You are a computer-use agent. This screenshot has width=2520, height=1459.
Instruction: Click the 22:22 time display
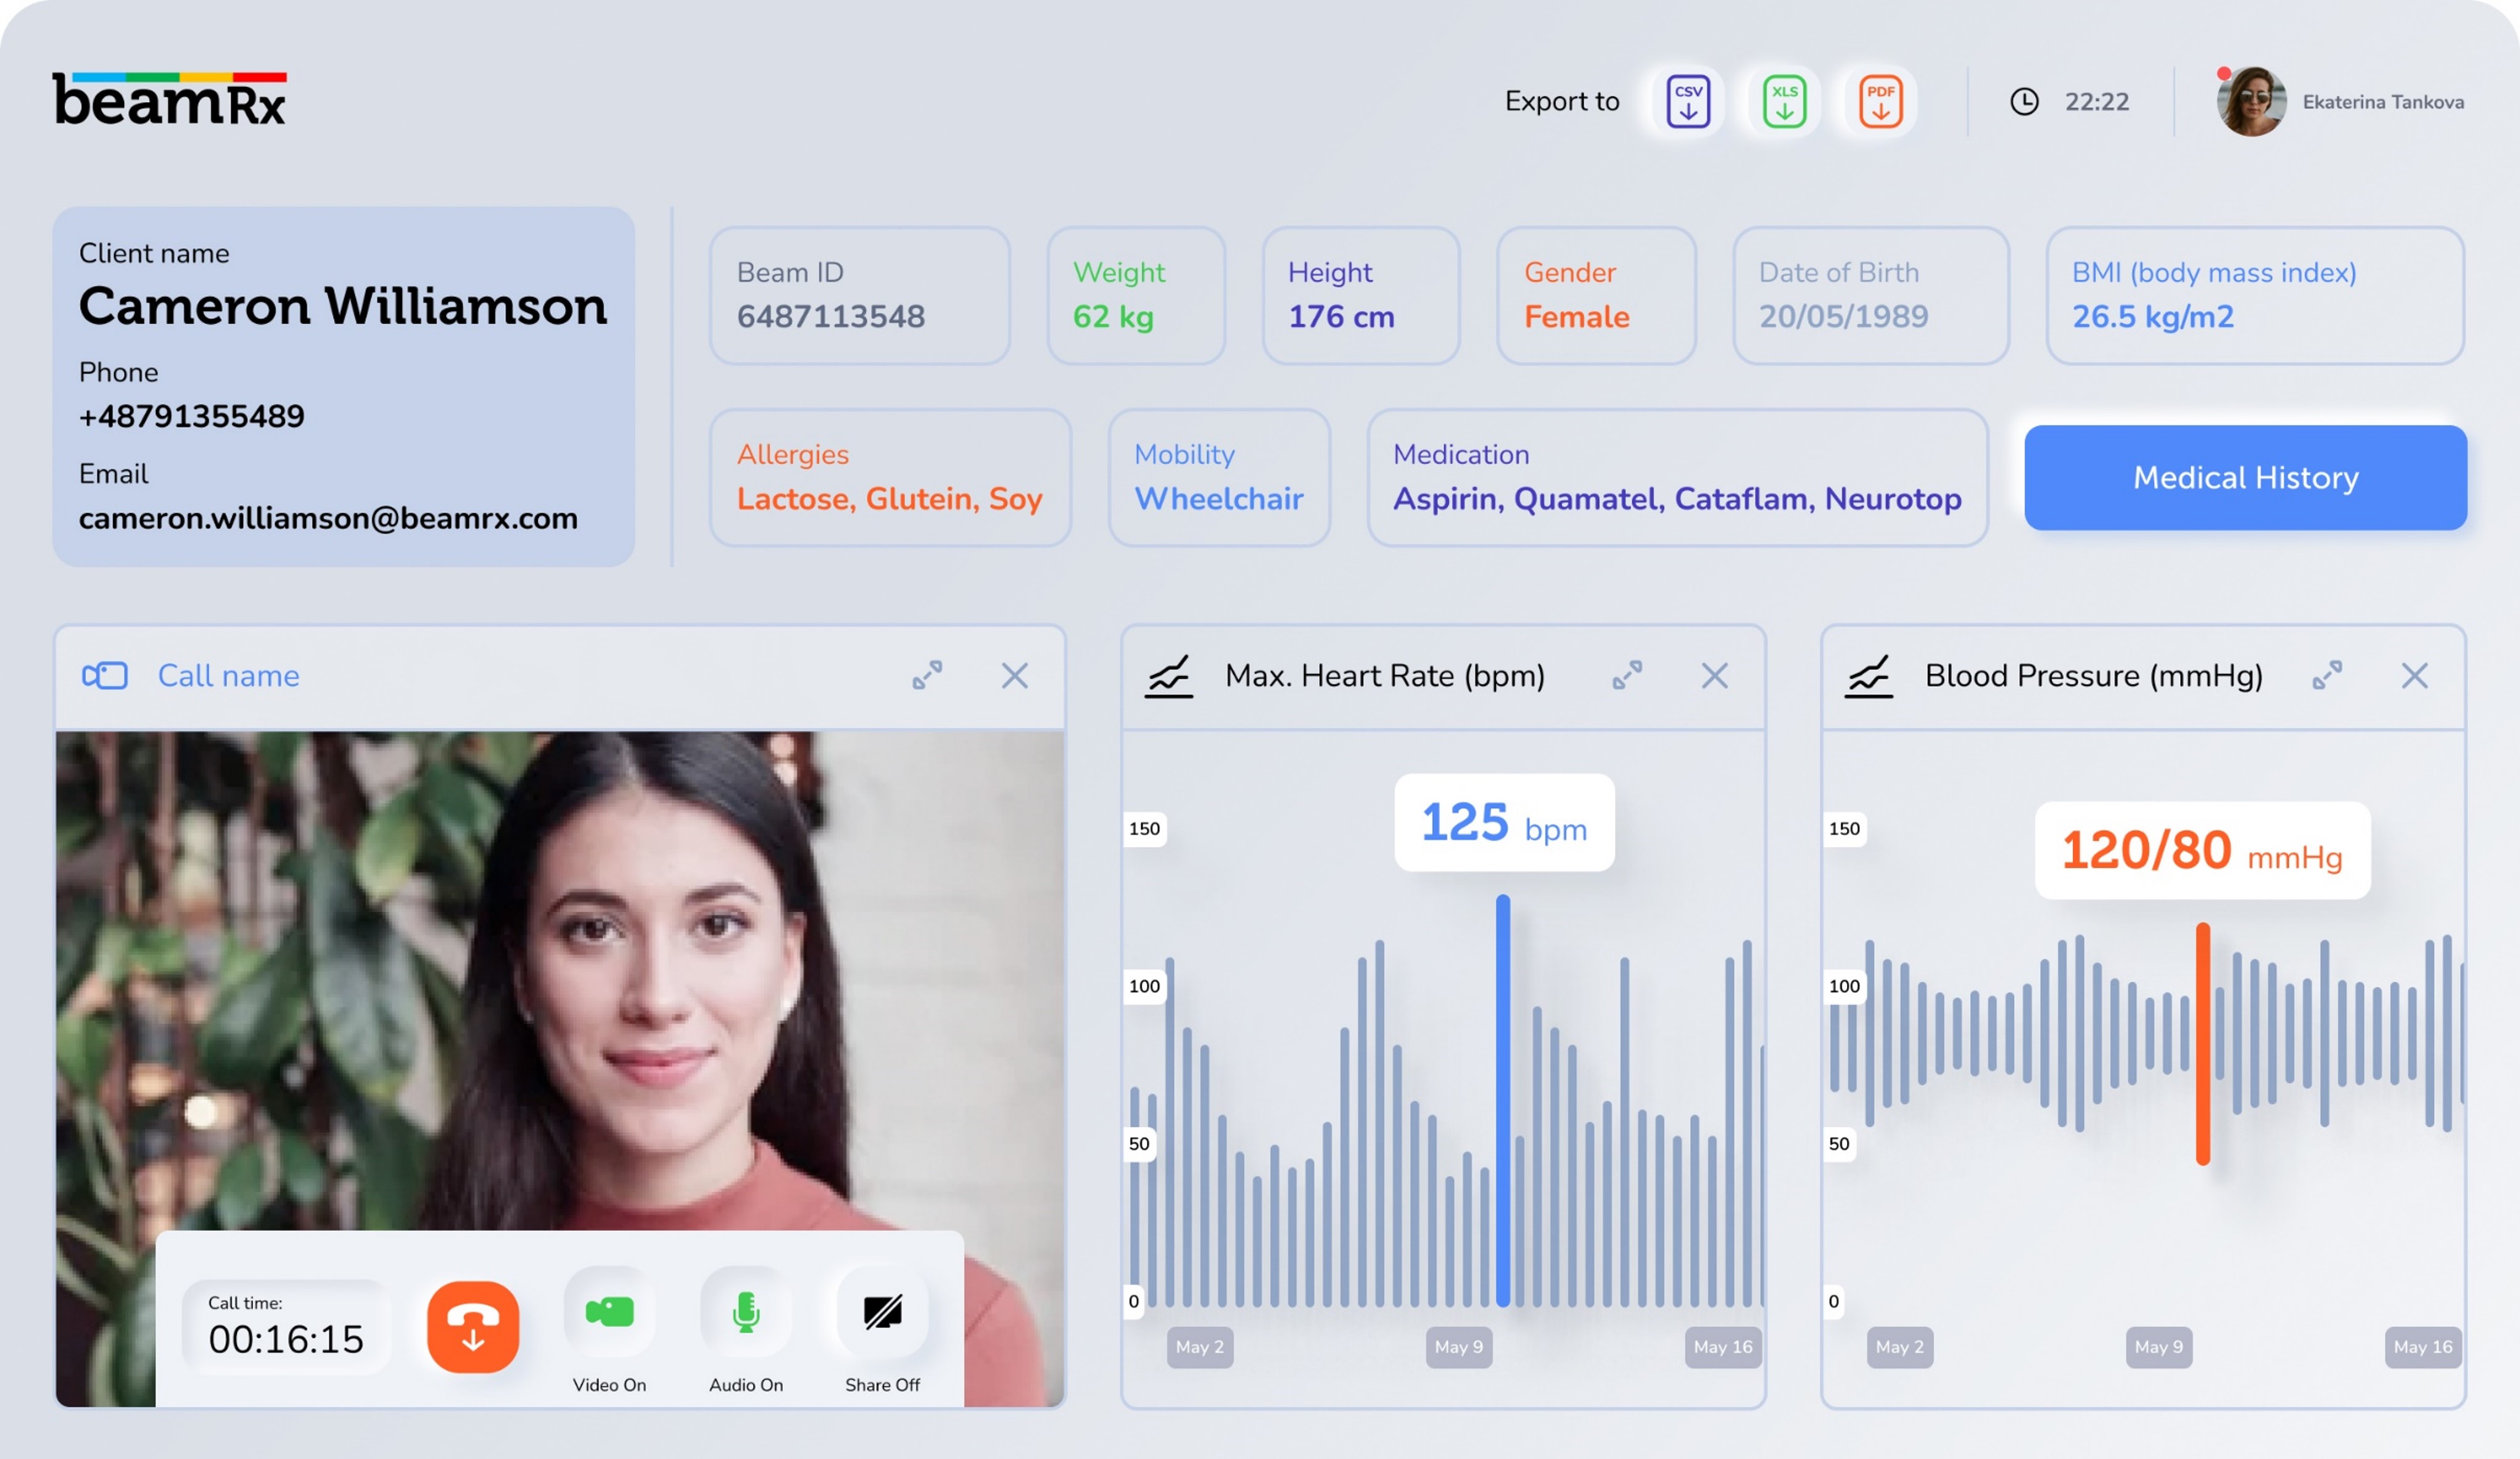pos(2096,102)
